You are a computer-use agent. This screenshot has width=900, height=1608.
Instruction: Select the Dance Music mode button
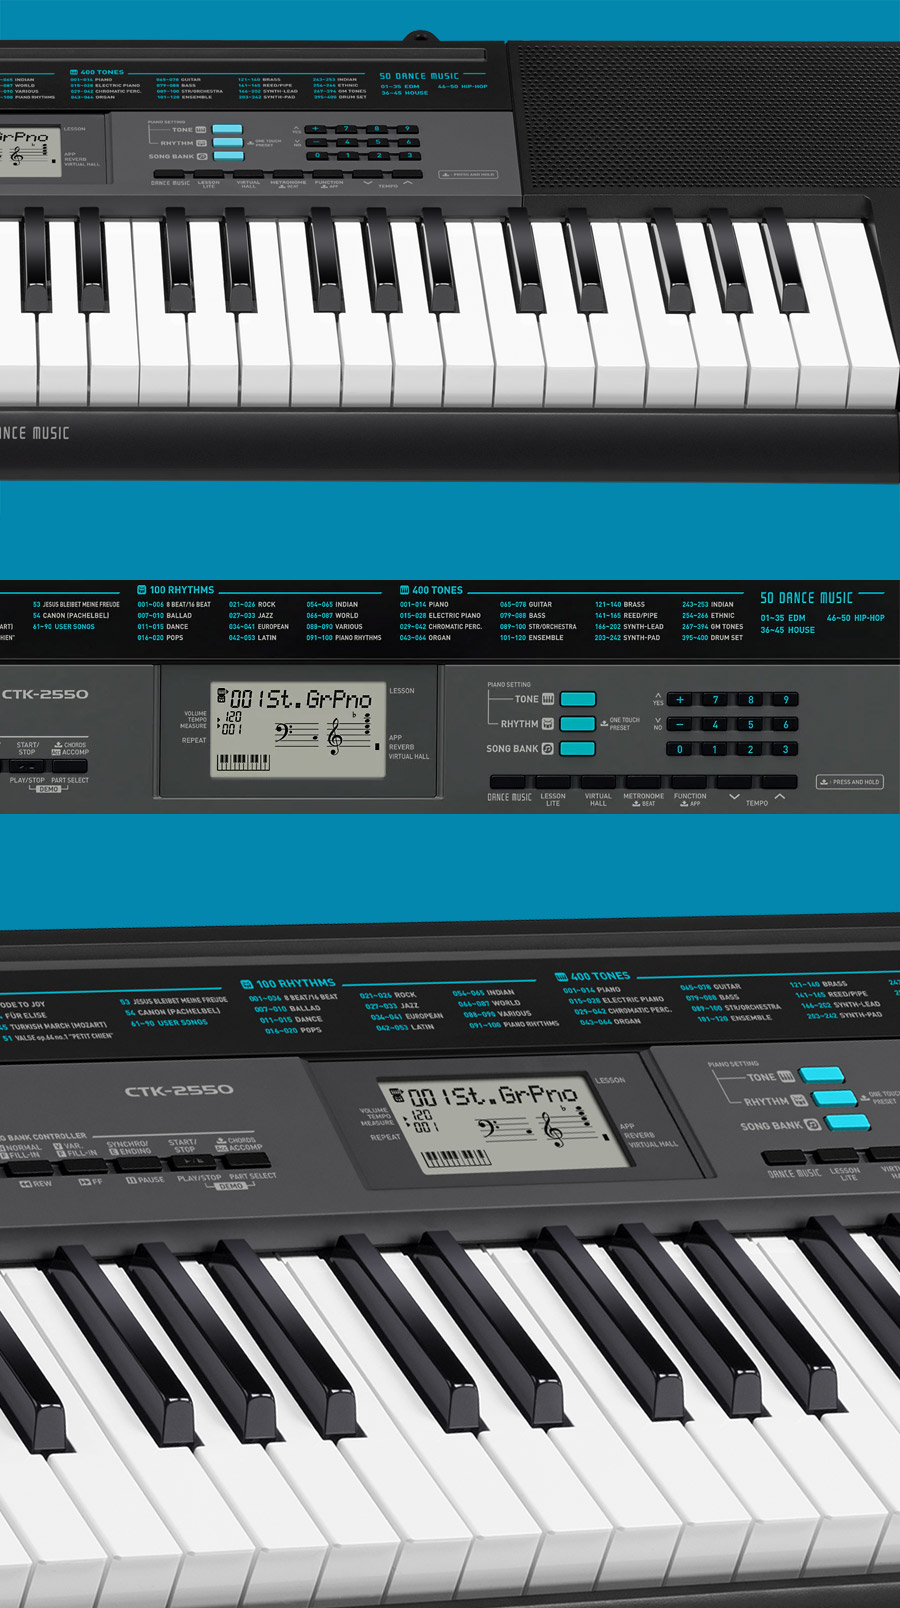508,782
